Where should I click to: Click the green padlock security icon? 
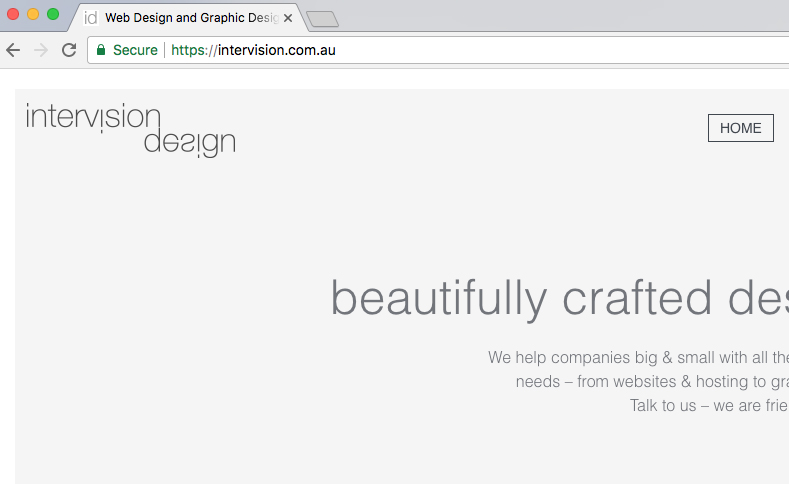(101, 50)
